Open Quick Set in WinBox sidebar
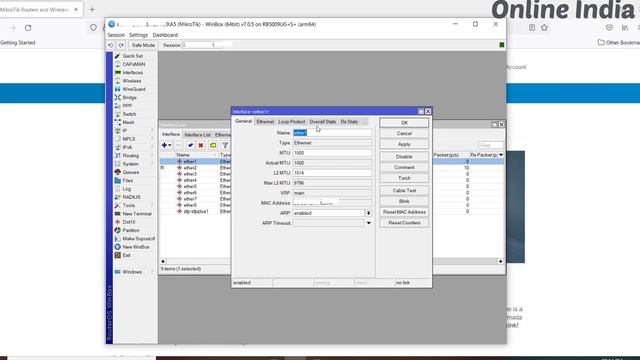Viewport: 640px width, 360px height. [133, 56]
